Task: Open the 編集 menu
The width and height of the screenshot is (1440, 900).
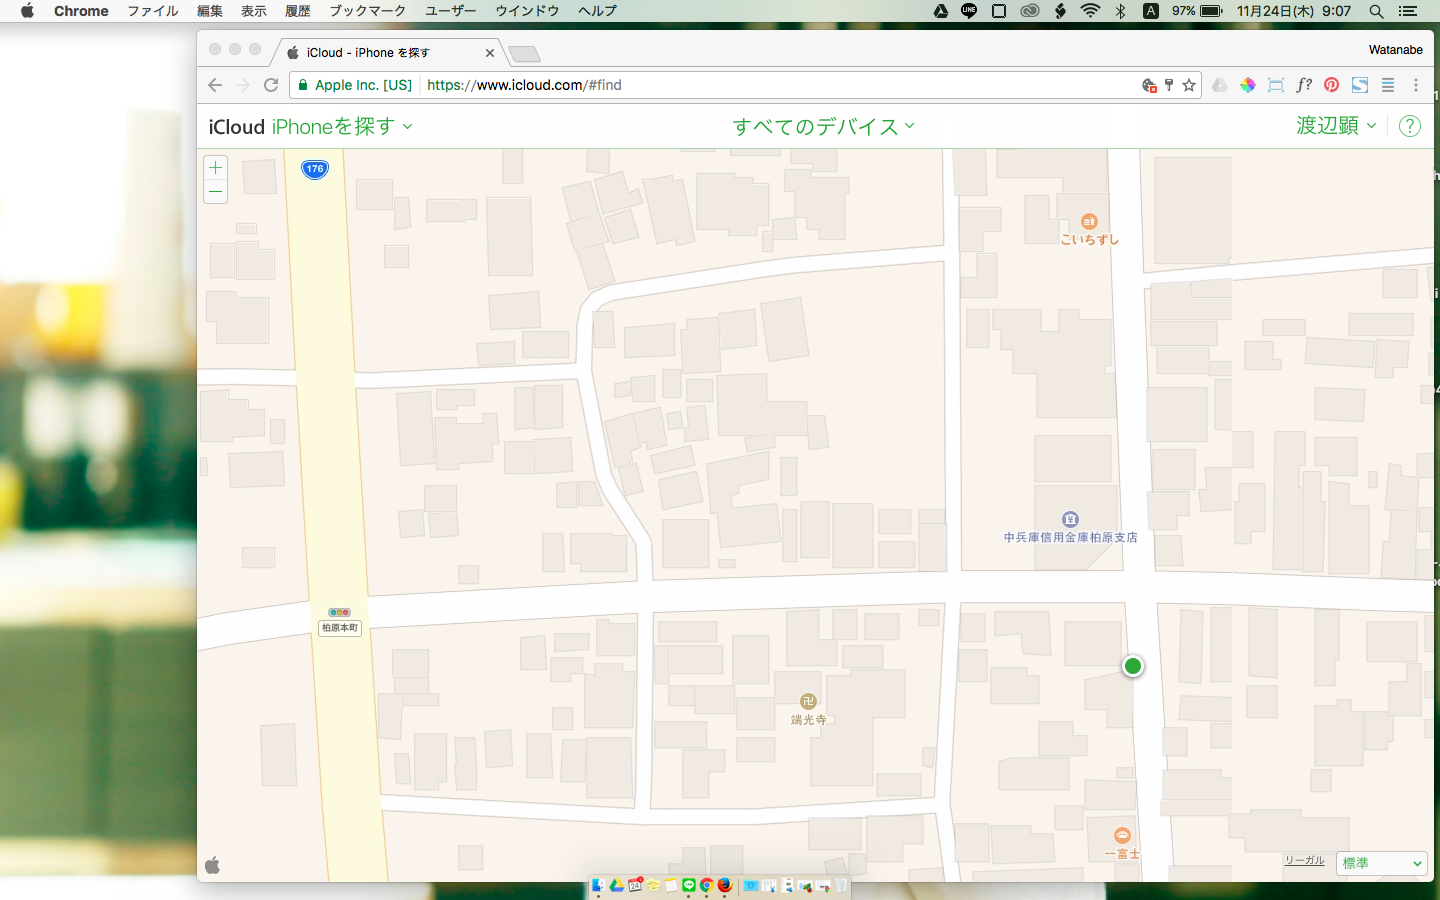Action: pyautogui.click(x=210, y=11)
